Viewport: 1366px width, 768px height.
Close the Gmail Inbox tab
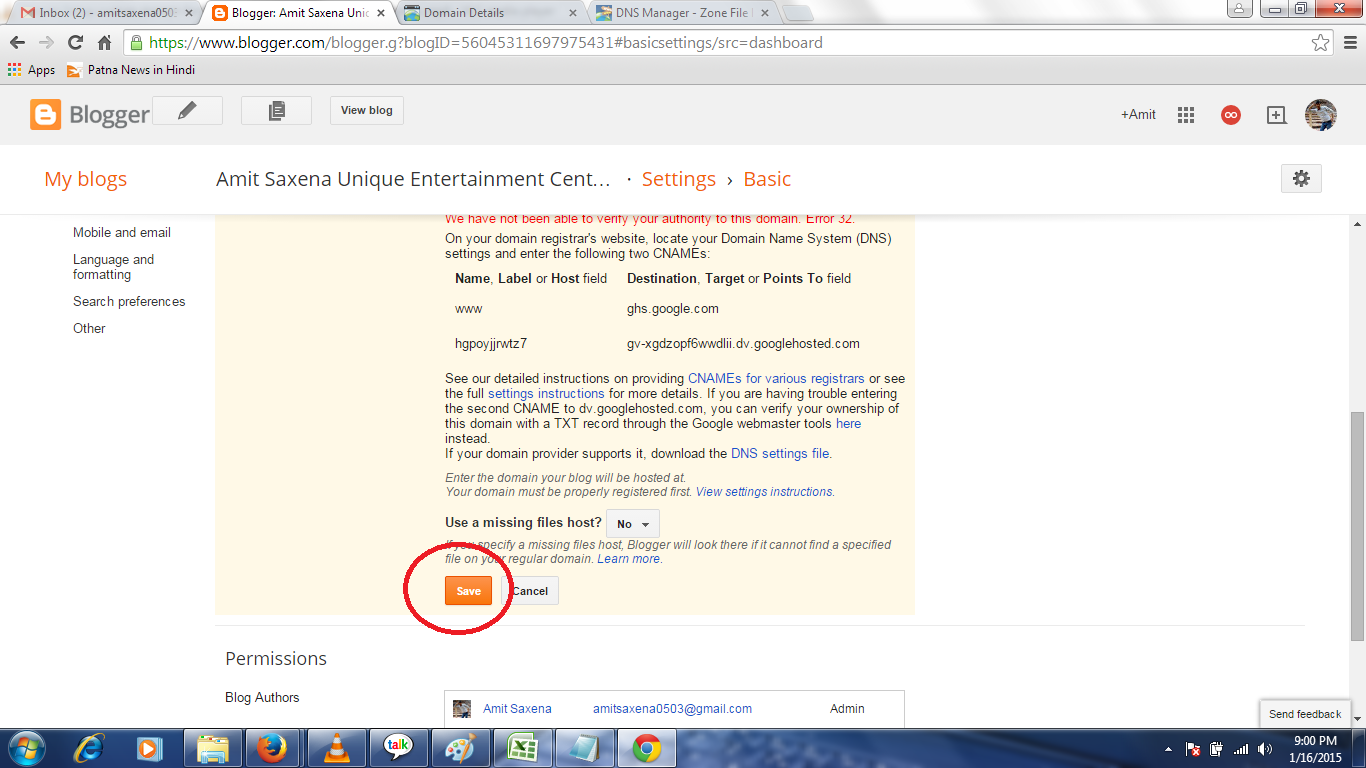point(189,13)
